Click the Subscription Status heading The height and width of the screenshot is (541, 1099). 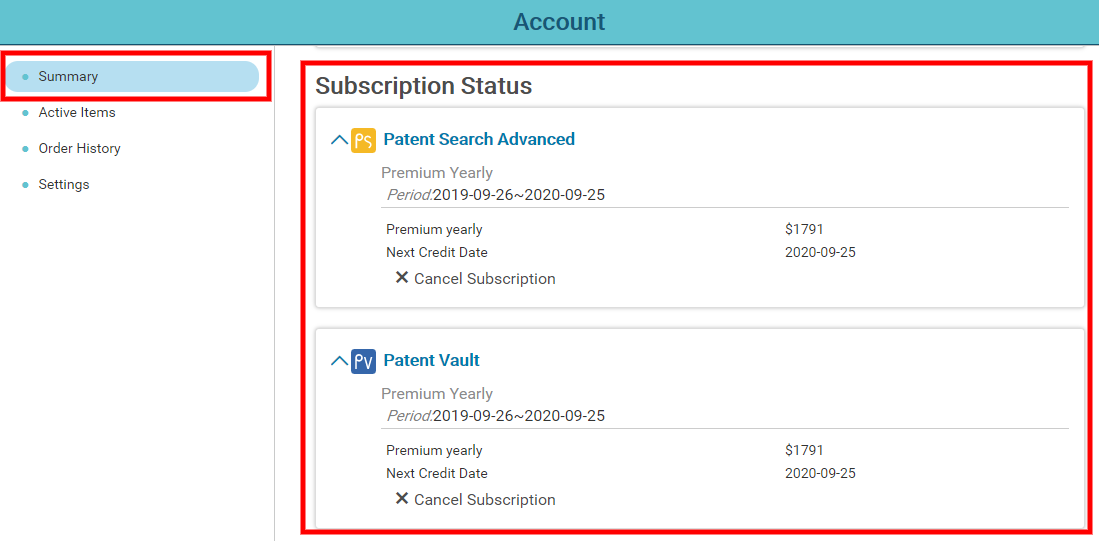(x=423, y=85)
